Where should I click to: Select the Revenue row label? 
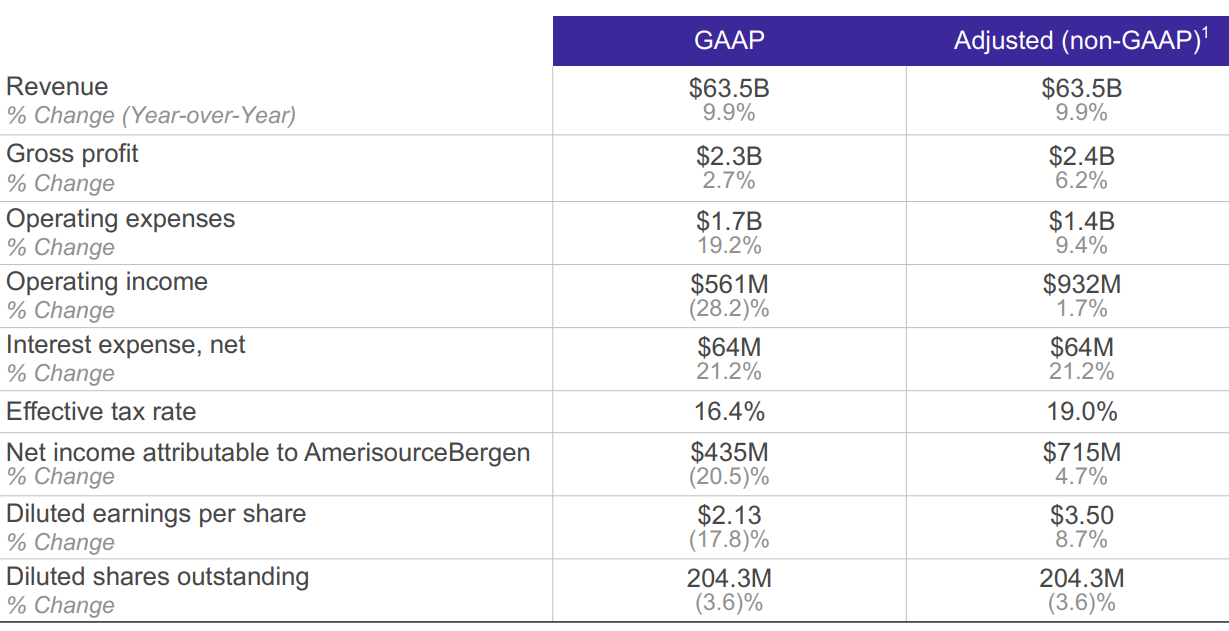57,87
